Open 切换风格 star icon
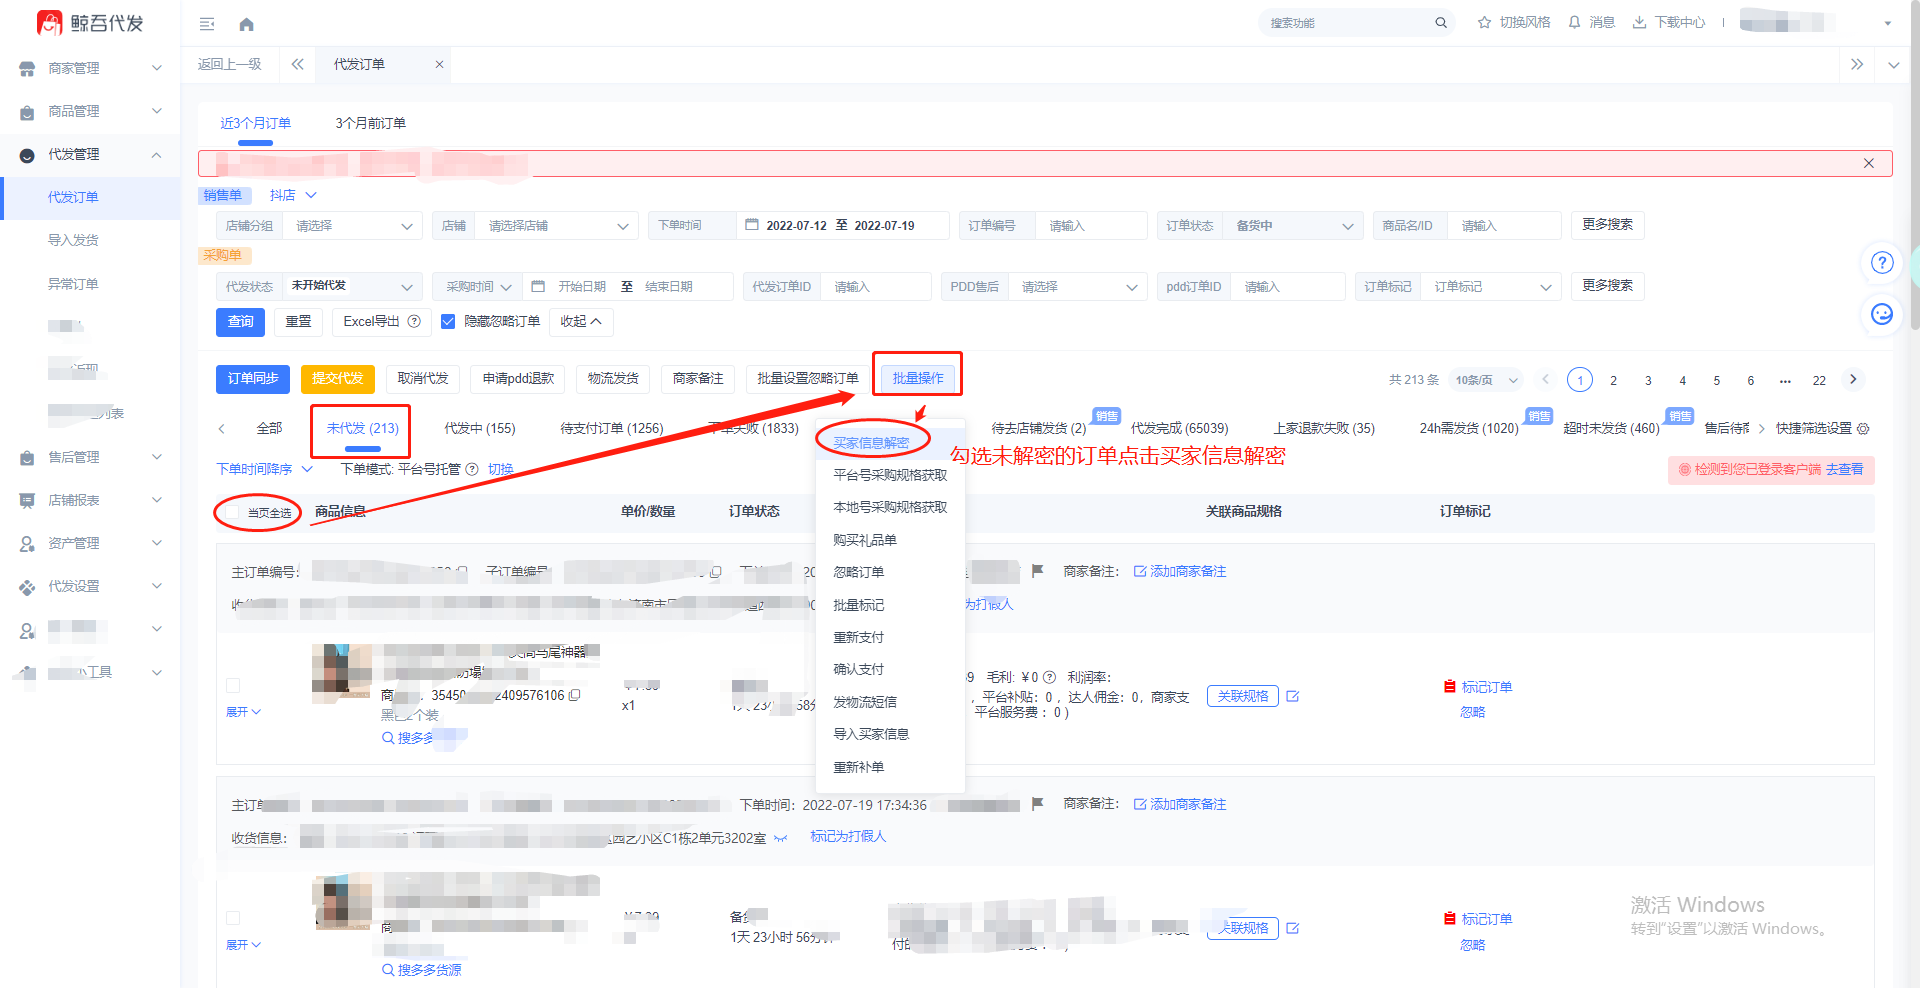 click(x=1484, y=23)
